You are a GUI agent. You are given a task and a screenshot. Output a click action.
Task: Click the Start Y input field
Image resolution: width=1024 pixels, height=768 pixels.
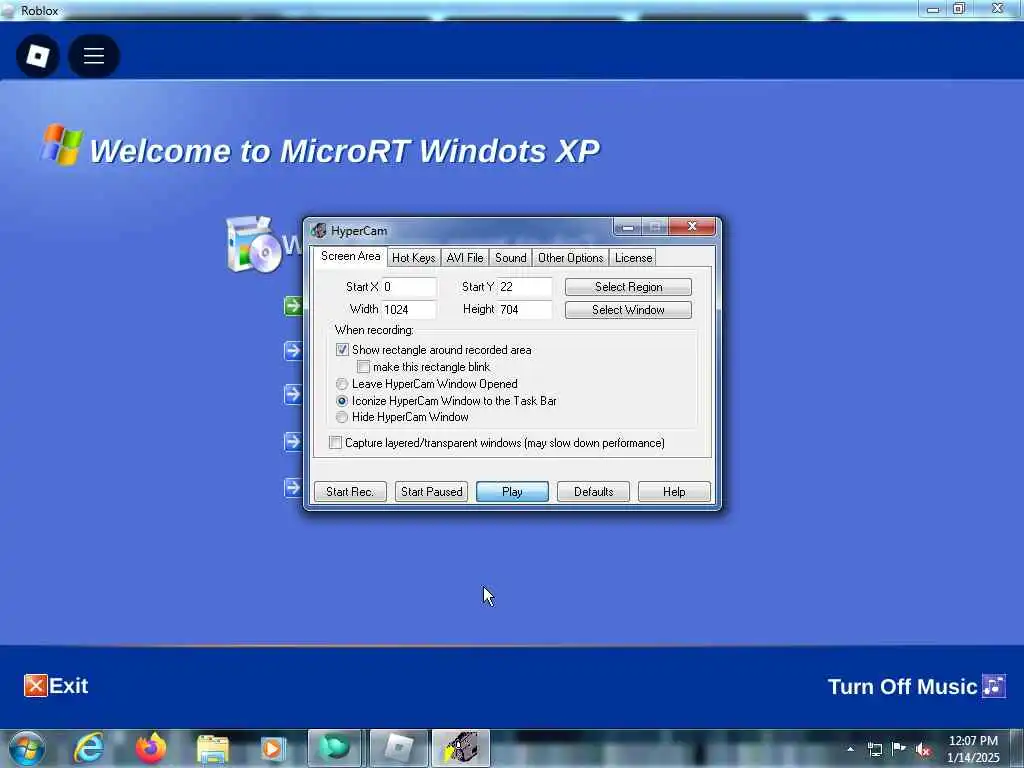[x=525, y=287]
